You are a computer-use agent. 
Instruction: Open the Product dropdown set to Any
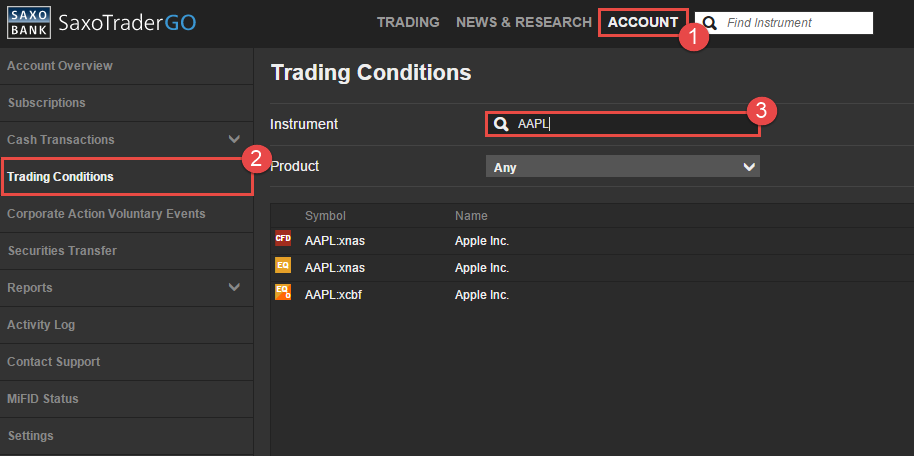[623, 167]
